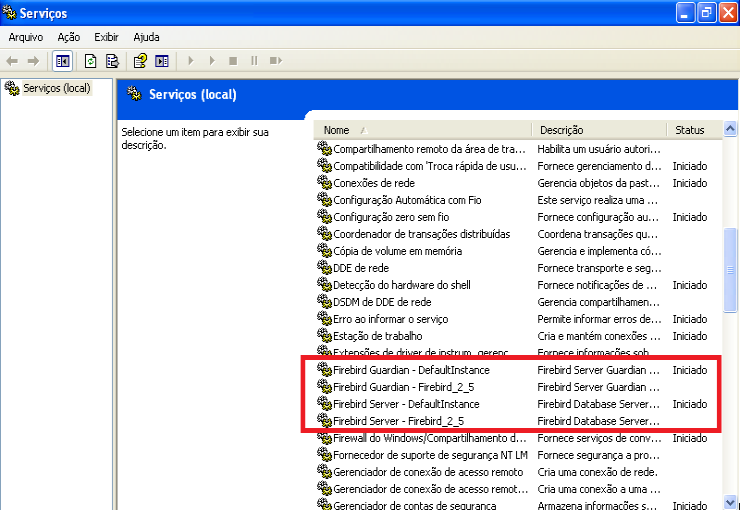Viewport: 740px width, 510px height.
Task: Click the Descrição column header
Action: click(599, 130)
